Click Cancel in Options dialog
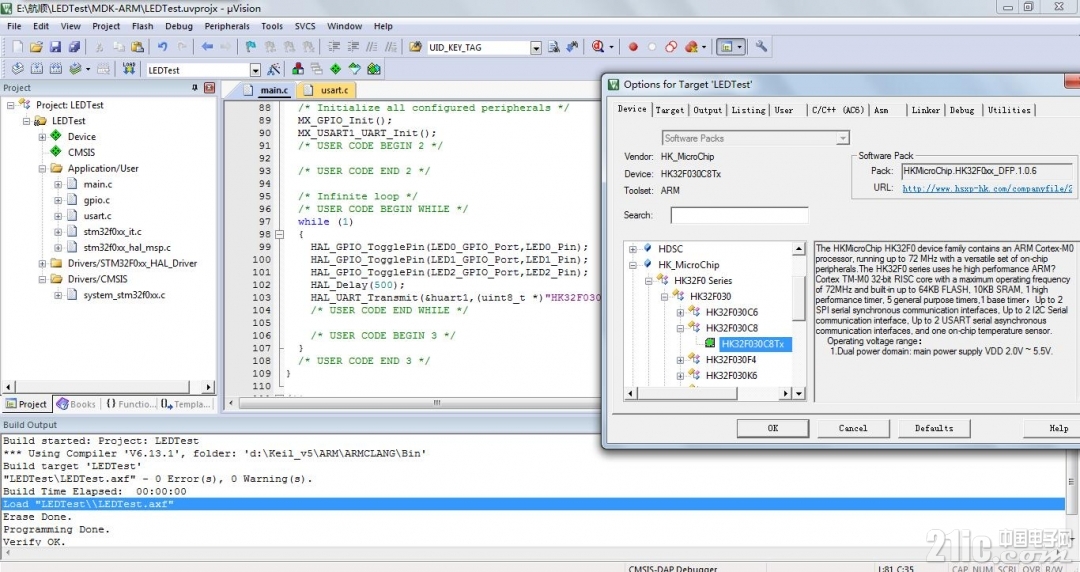Viewport: 1080px width, 572px height. pos(853,428)
